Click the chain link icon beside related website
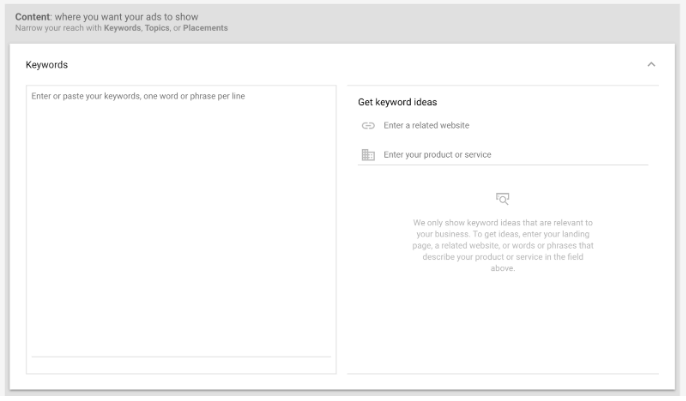Viewport: 686px width, 401px height. click(368, 126)
